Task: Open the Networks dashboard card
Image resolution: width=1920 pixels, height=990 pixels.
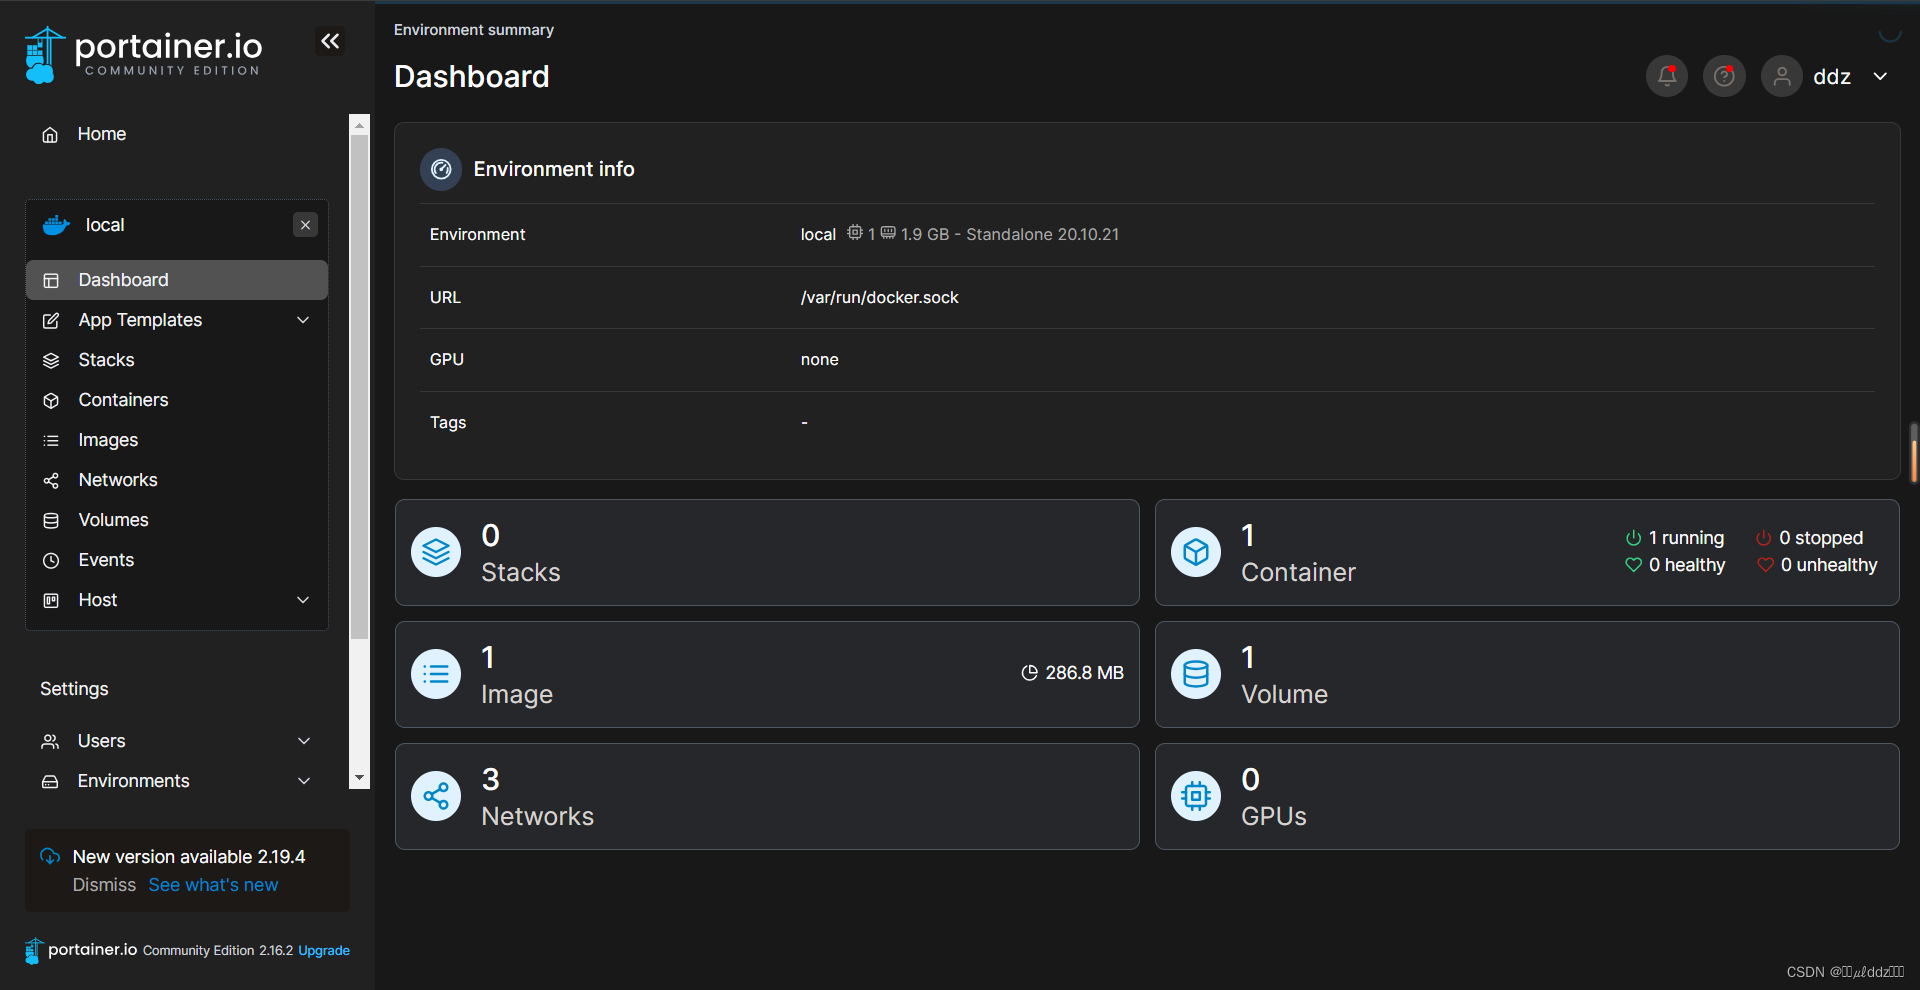Action: 767,797
